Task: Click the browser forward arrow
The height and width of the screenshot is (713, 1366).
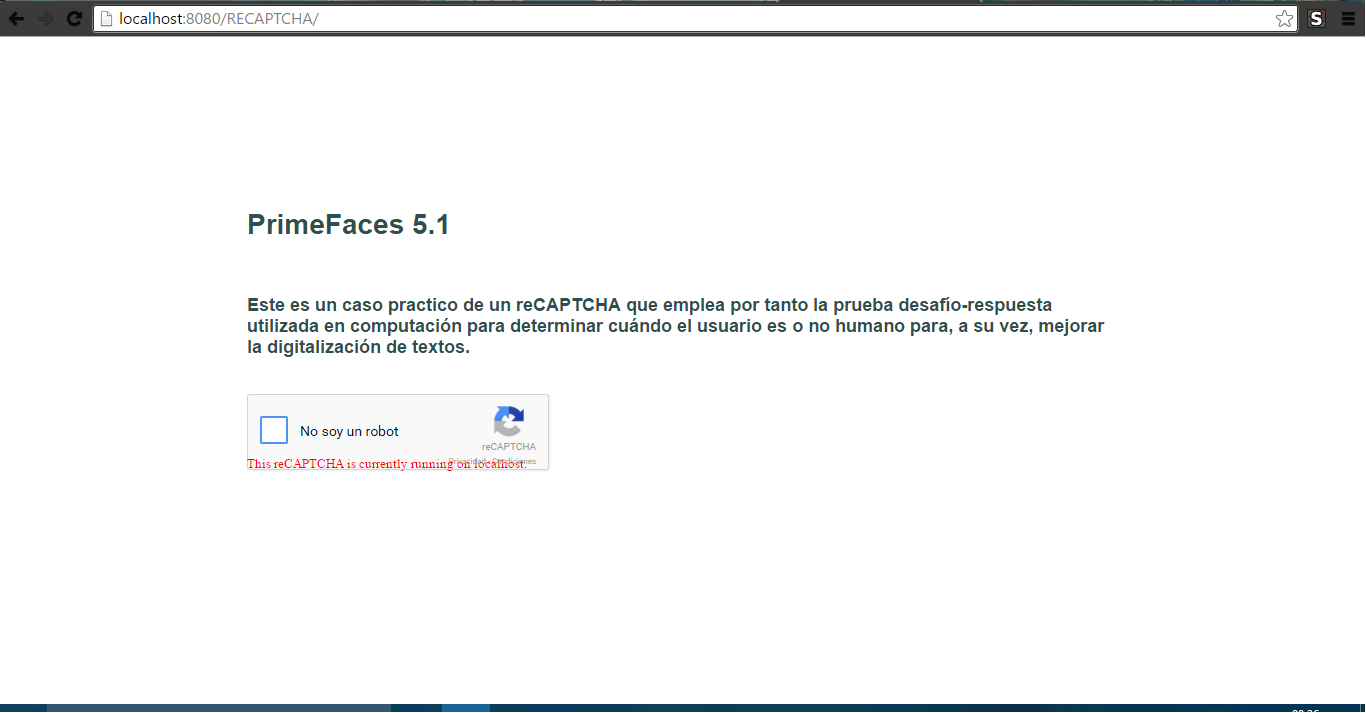Action: tap(45, 18)
